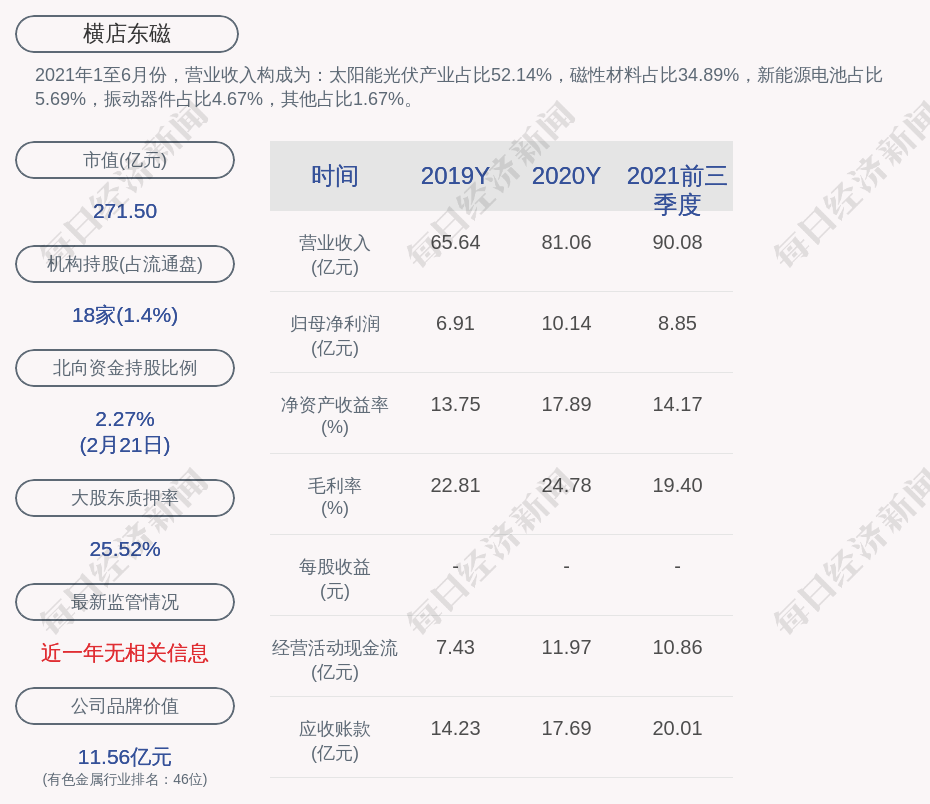Click receivables value 17.69

pos(566,728)
